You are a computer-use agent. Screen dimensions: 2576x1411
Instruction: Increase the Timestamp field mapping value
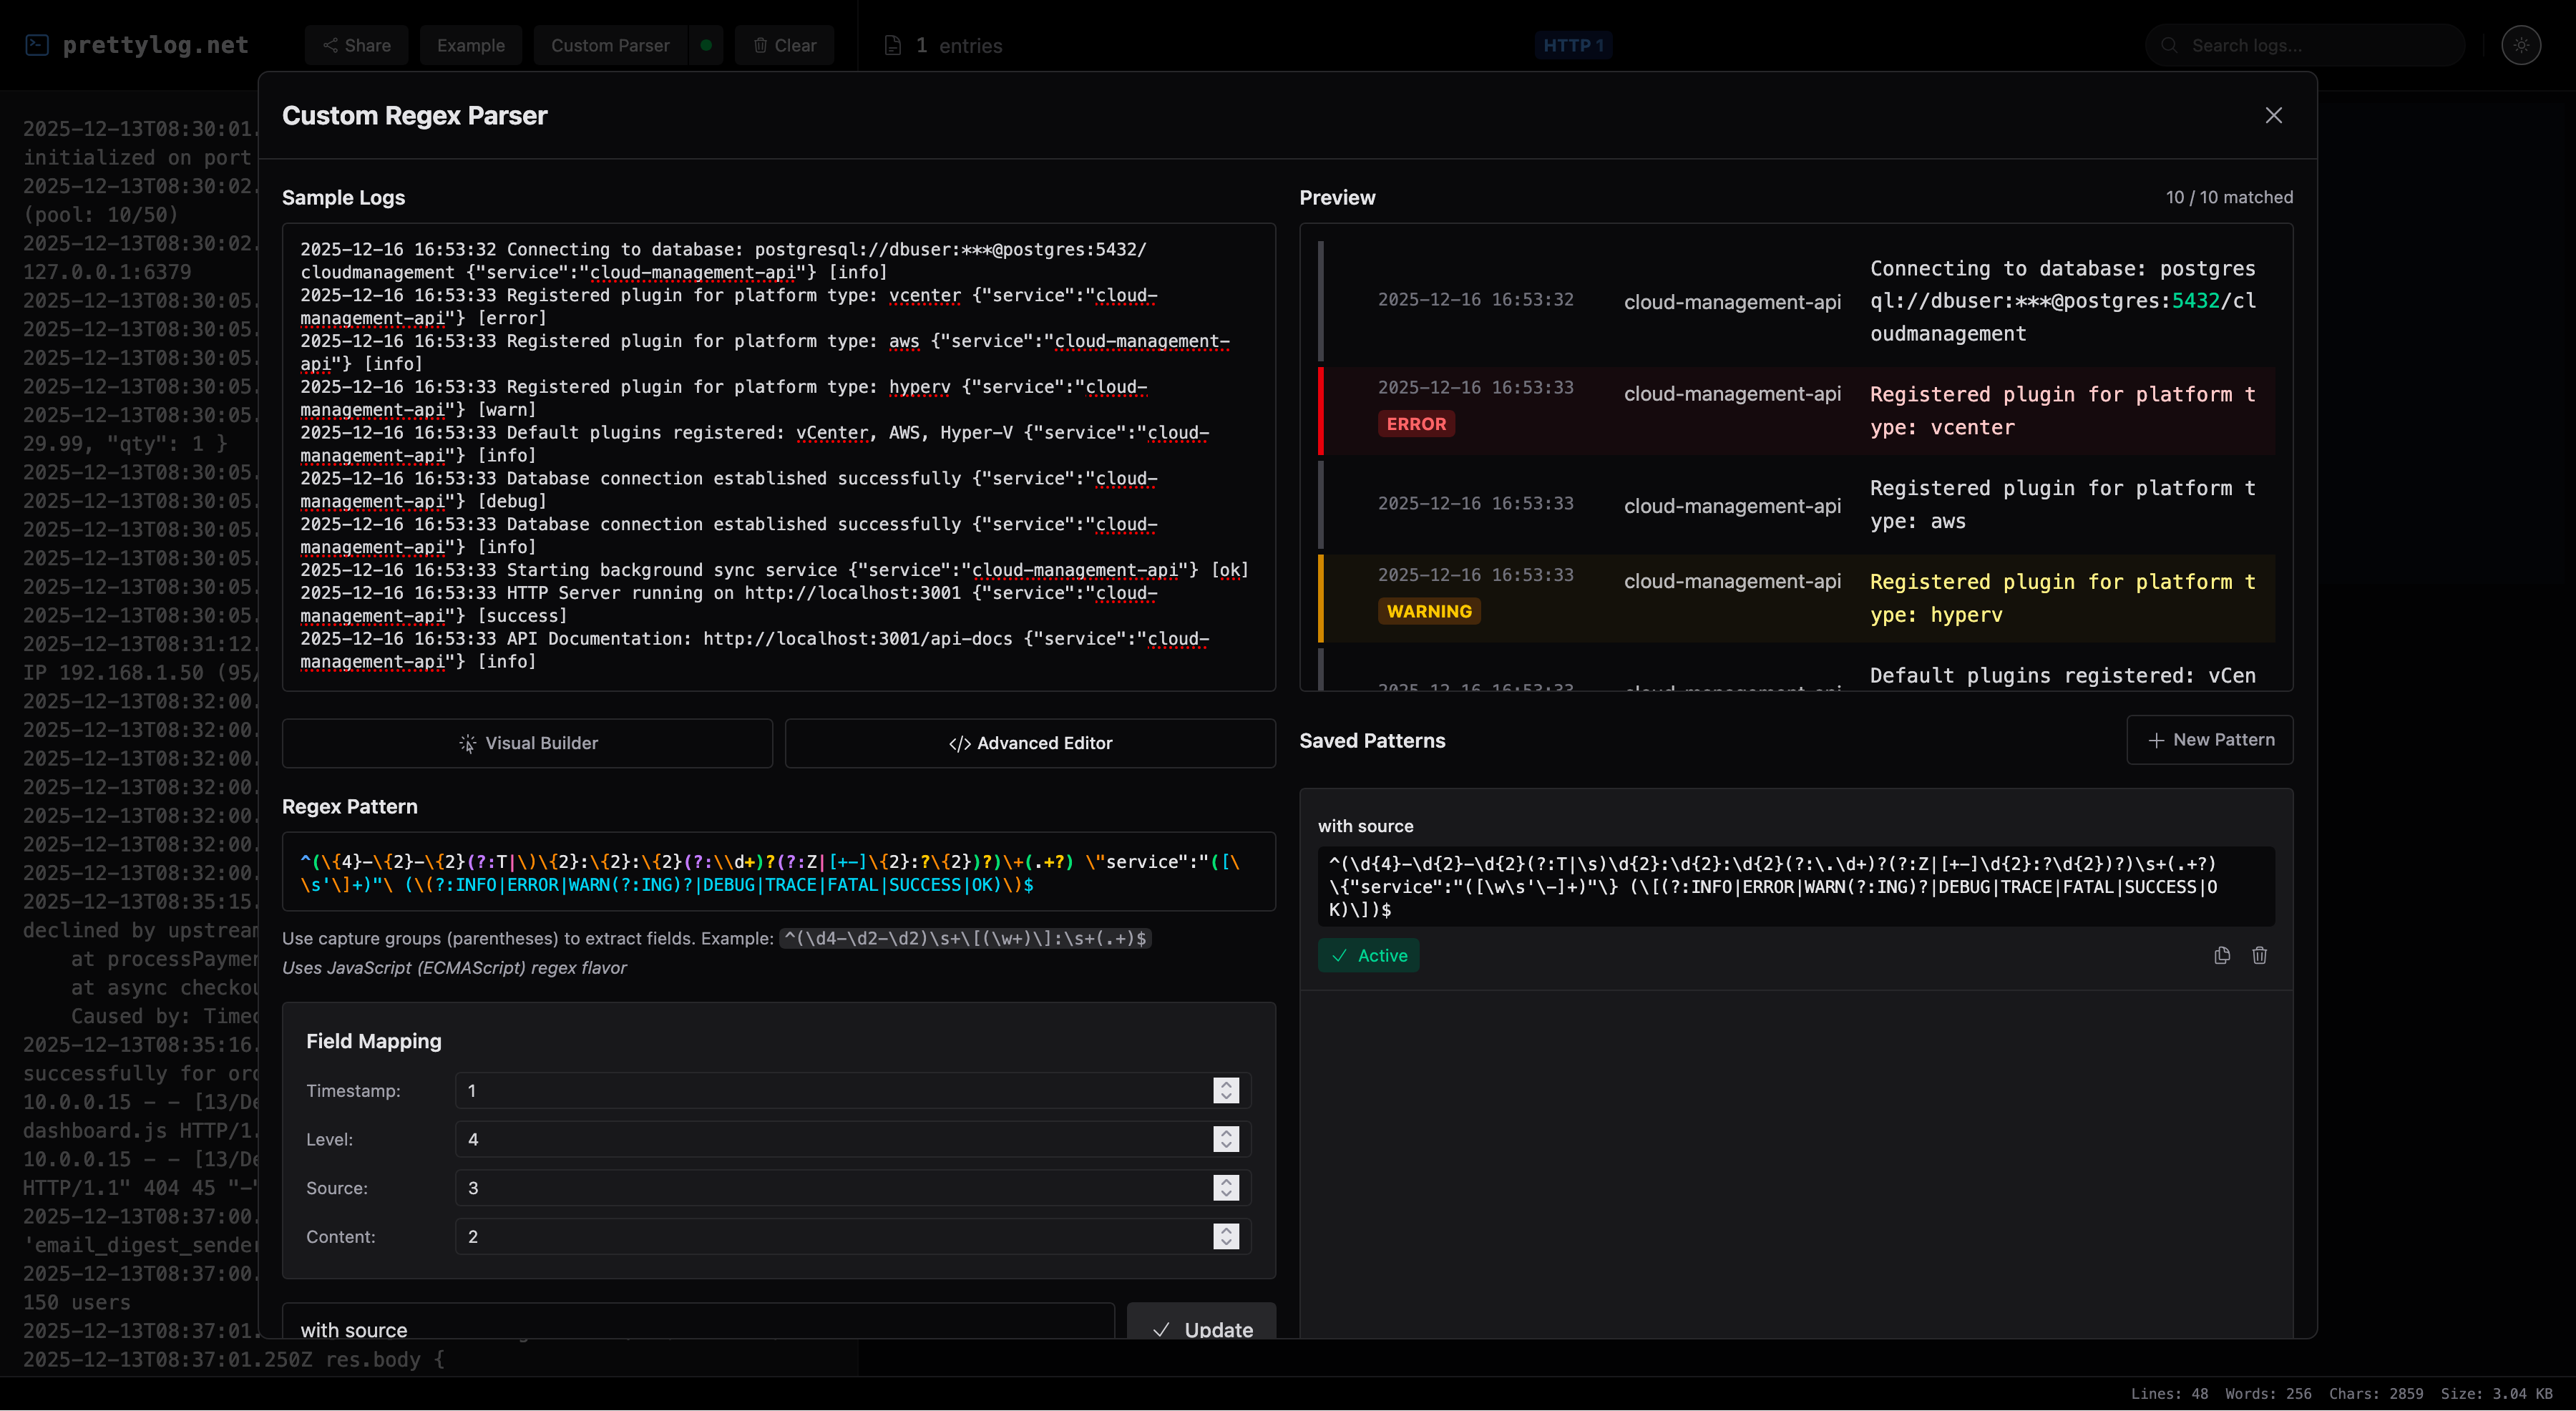pyautogui.click(x=1226, y=1090)
